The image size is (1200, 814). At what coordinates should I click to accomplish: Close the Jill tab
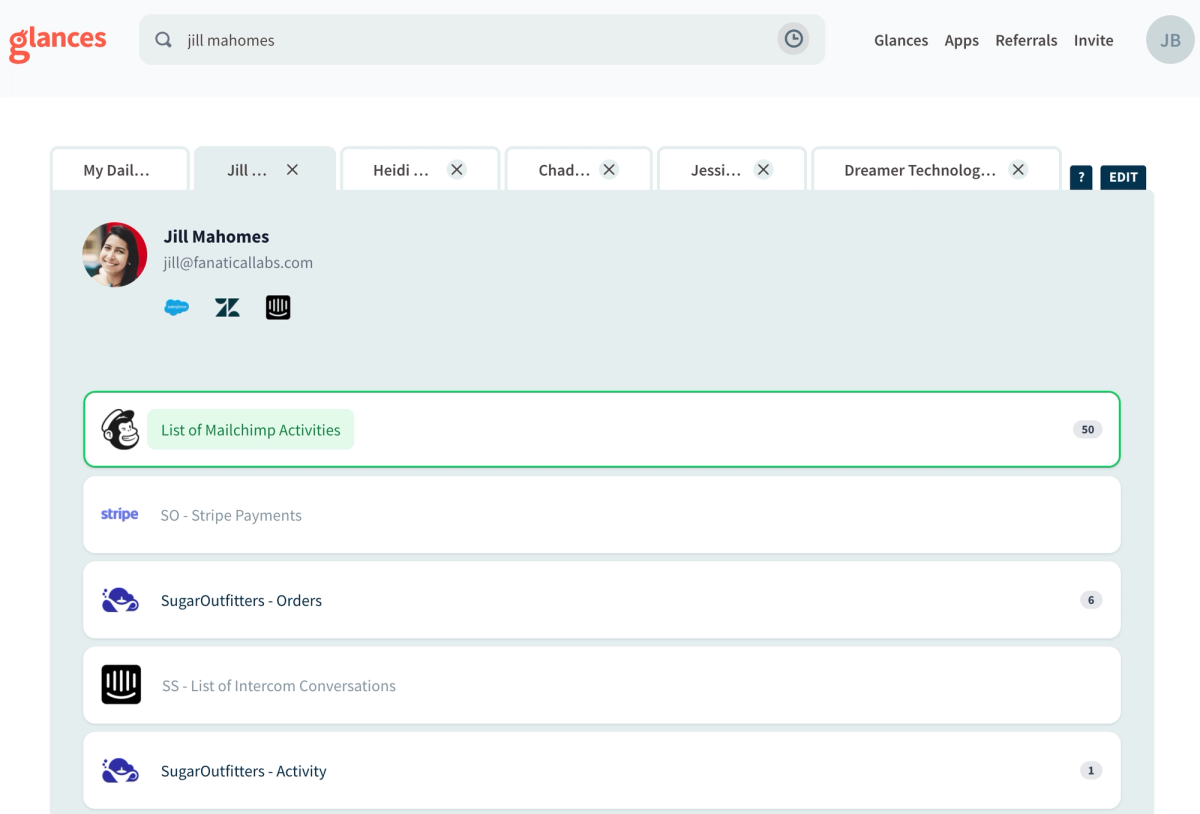point(292,170)
